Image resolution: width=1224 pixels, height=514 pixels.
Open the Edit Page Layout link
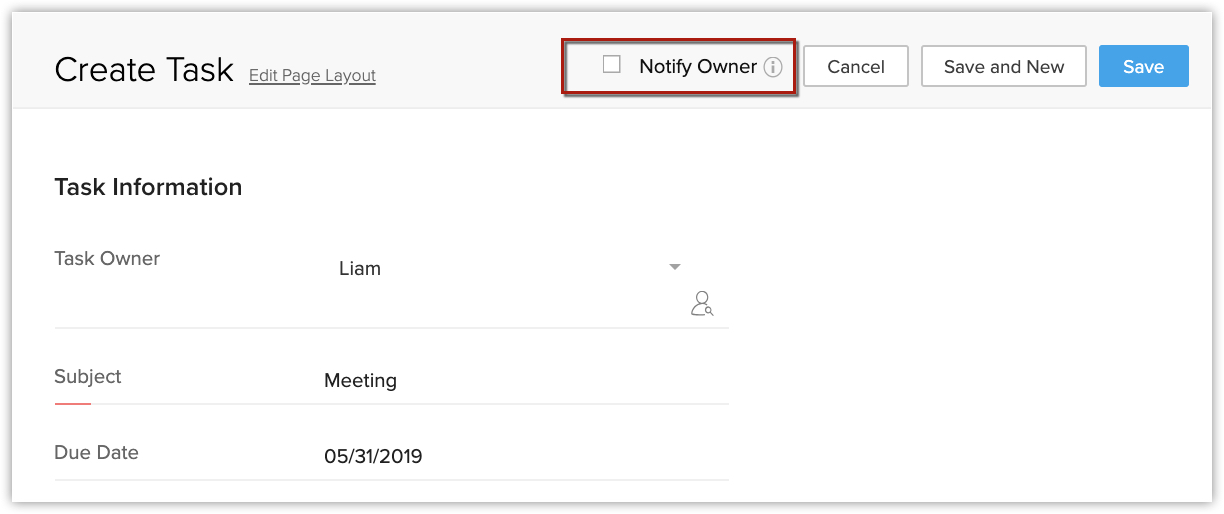pyautogui.click(x=312, y=76)
